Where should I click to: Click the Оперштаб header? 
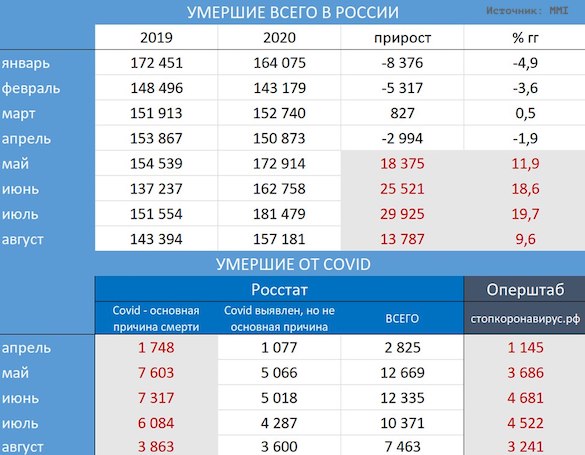(525, 290)
